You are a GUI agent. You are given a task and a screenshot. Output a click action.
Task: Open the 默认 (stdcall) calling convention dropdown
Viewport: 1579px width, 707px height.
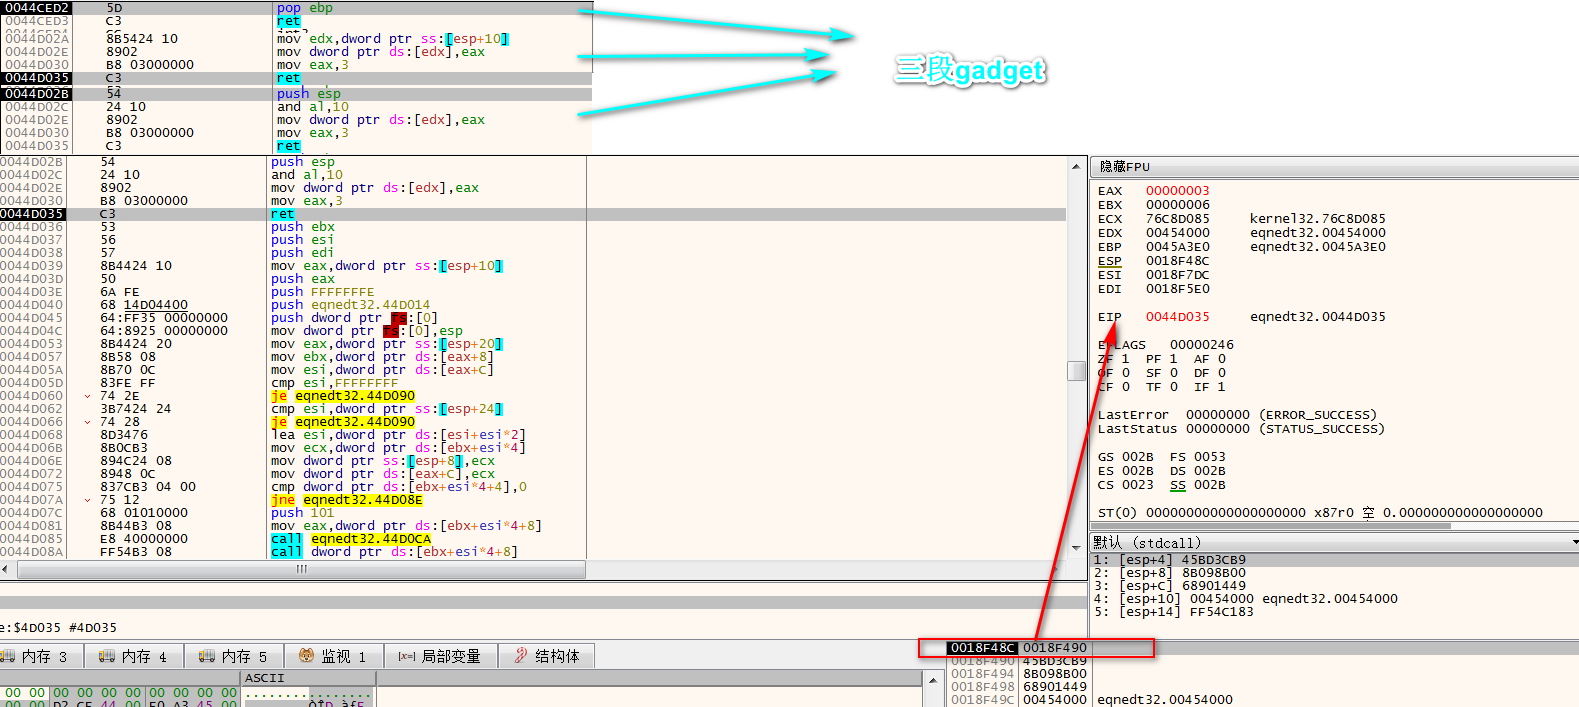tap(1333, 542)
